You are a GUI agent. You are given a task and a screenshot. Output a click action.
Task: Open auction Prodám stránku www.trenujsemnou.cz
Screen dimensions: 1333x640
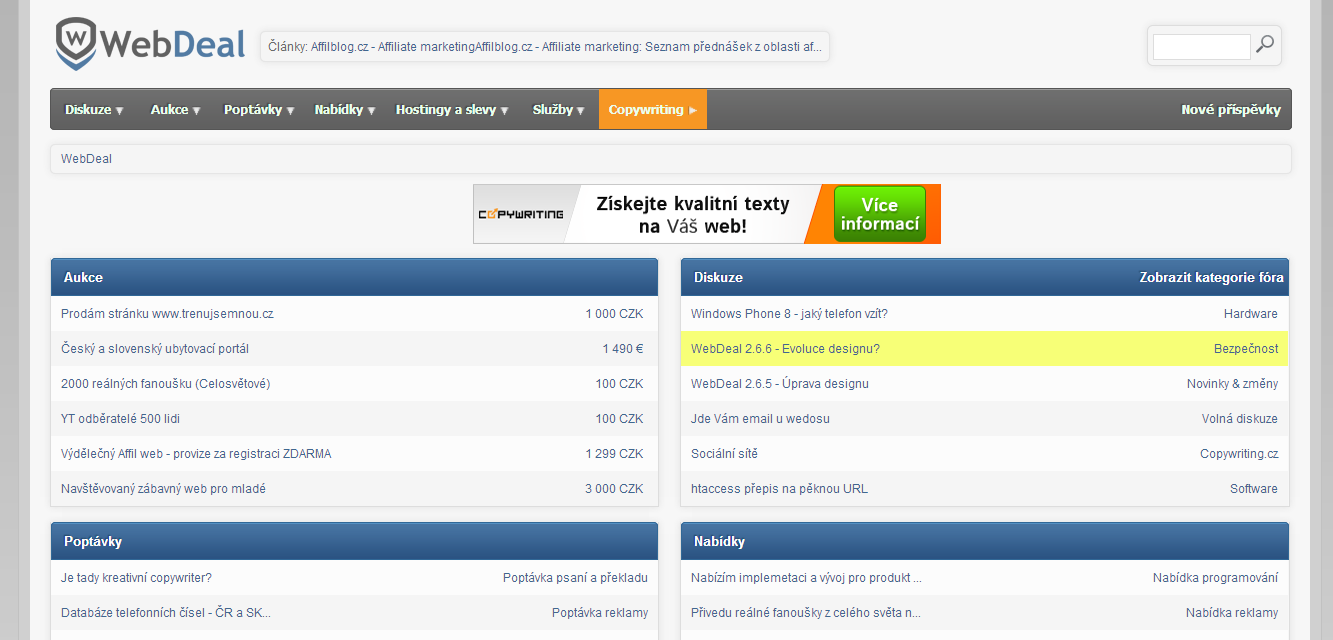(167, 314)
